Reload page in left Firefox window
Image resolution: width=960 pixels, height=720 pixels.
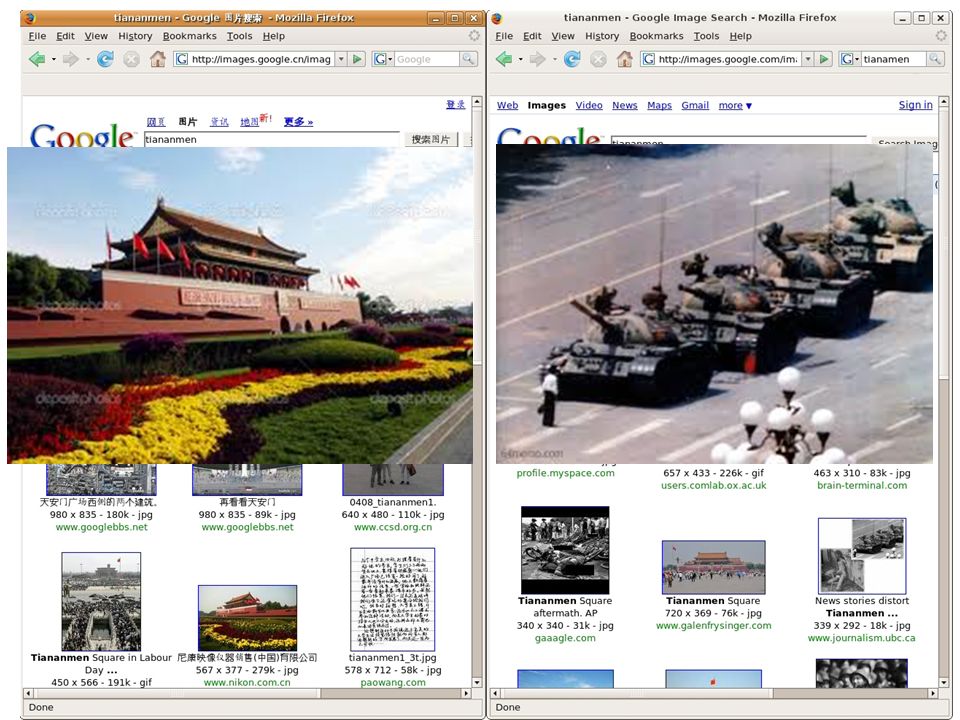pos(105,59)
